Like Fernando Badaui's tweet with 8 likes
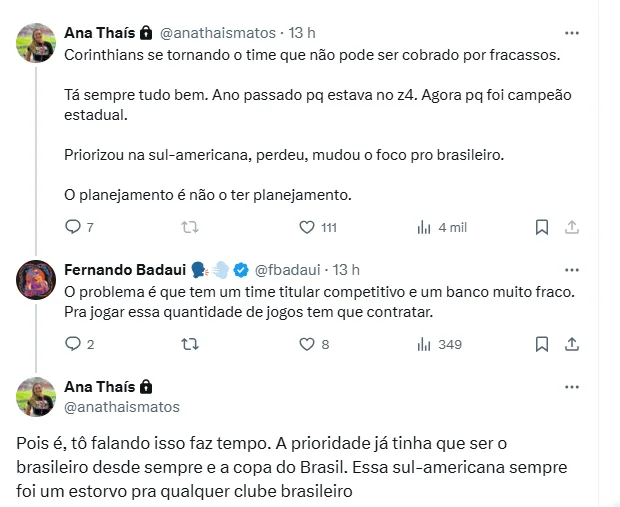Viewport: 620px width, 507px height. click(x=308, y=344)
